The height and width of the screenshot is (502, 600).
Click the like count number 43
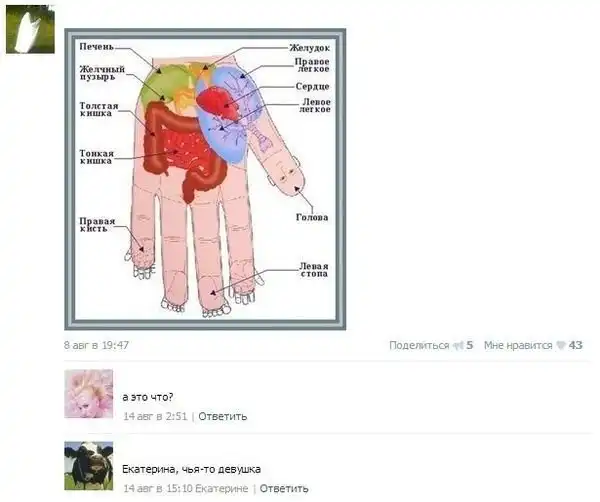(x=576, y=346)
